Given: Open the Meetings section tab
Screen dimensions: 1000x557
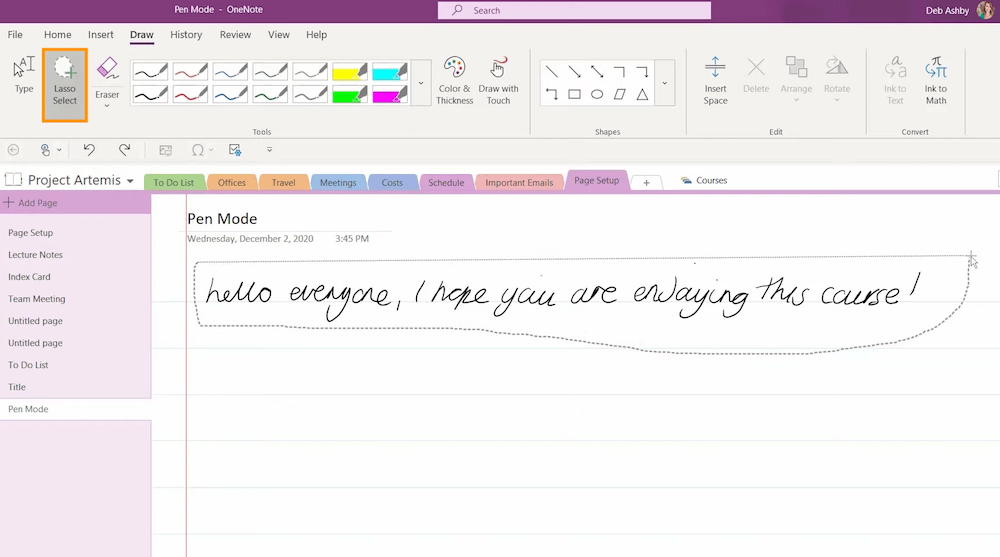Looking at the screenshot, I should click(x=338, y=182).
